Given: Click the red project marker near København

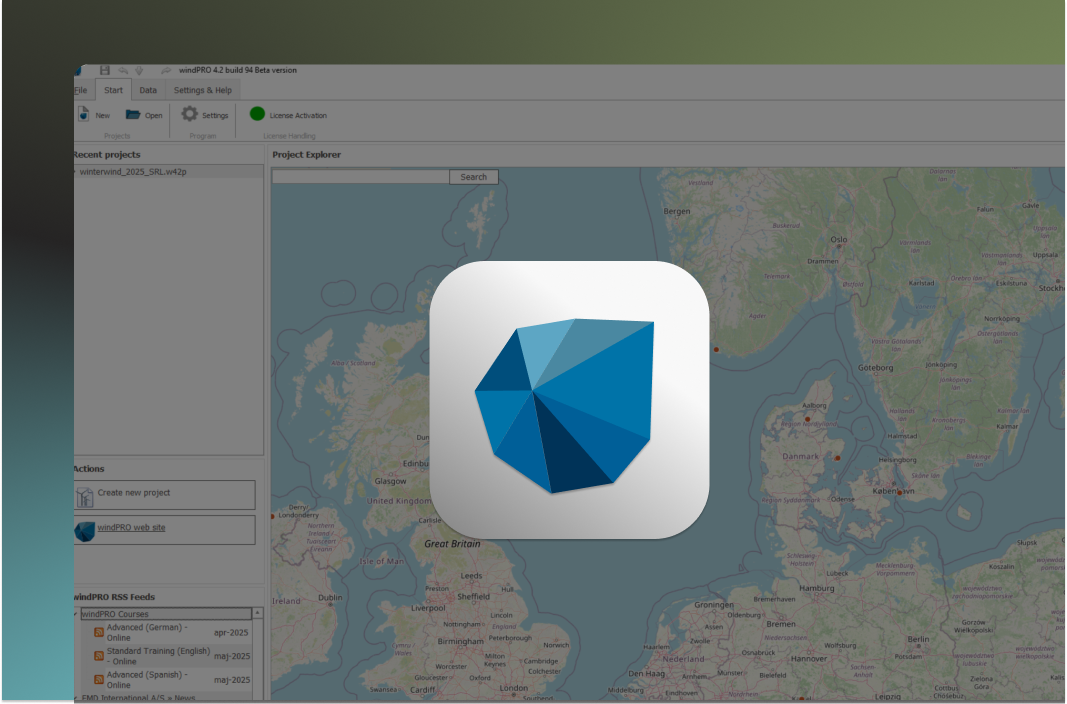Looking at the screenshot, I should (x=900, y=492).
